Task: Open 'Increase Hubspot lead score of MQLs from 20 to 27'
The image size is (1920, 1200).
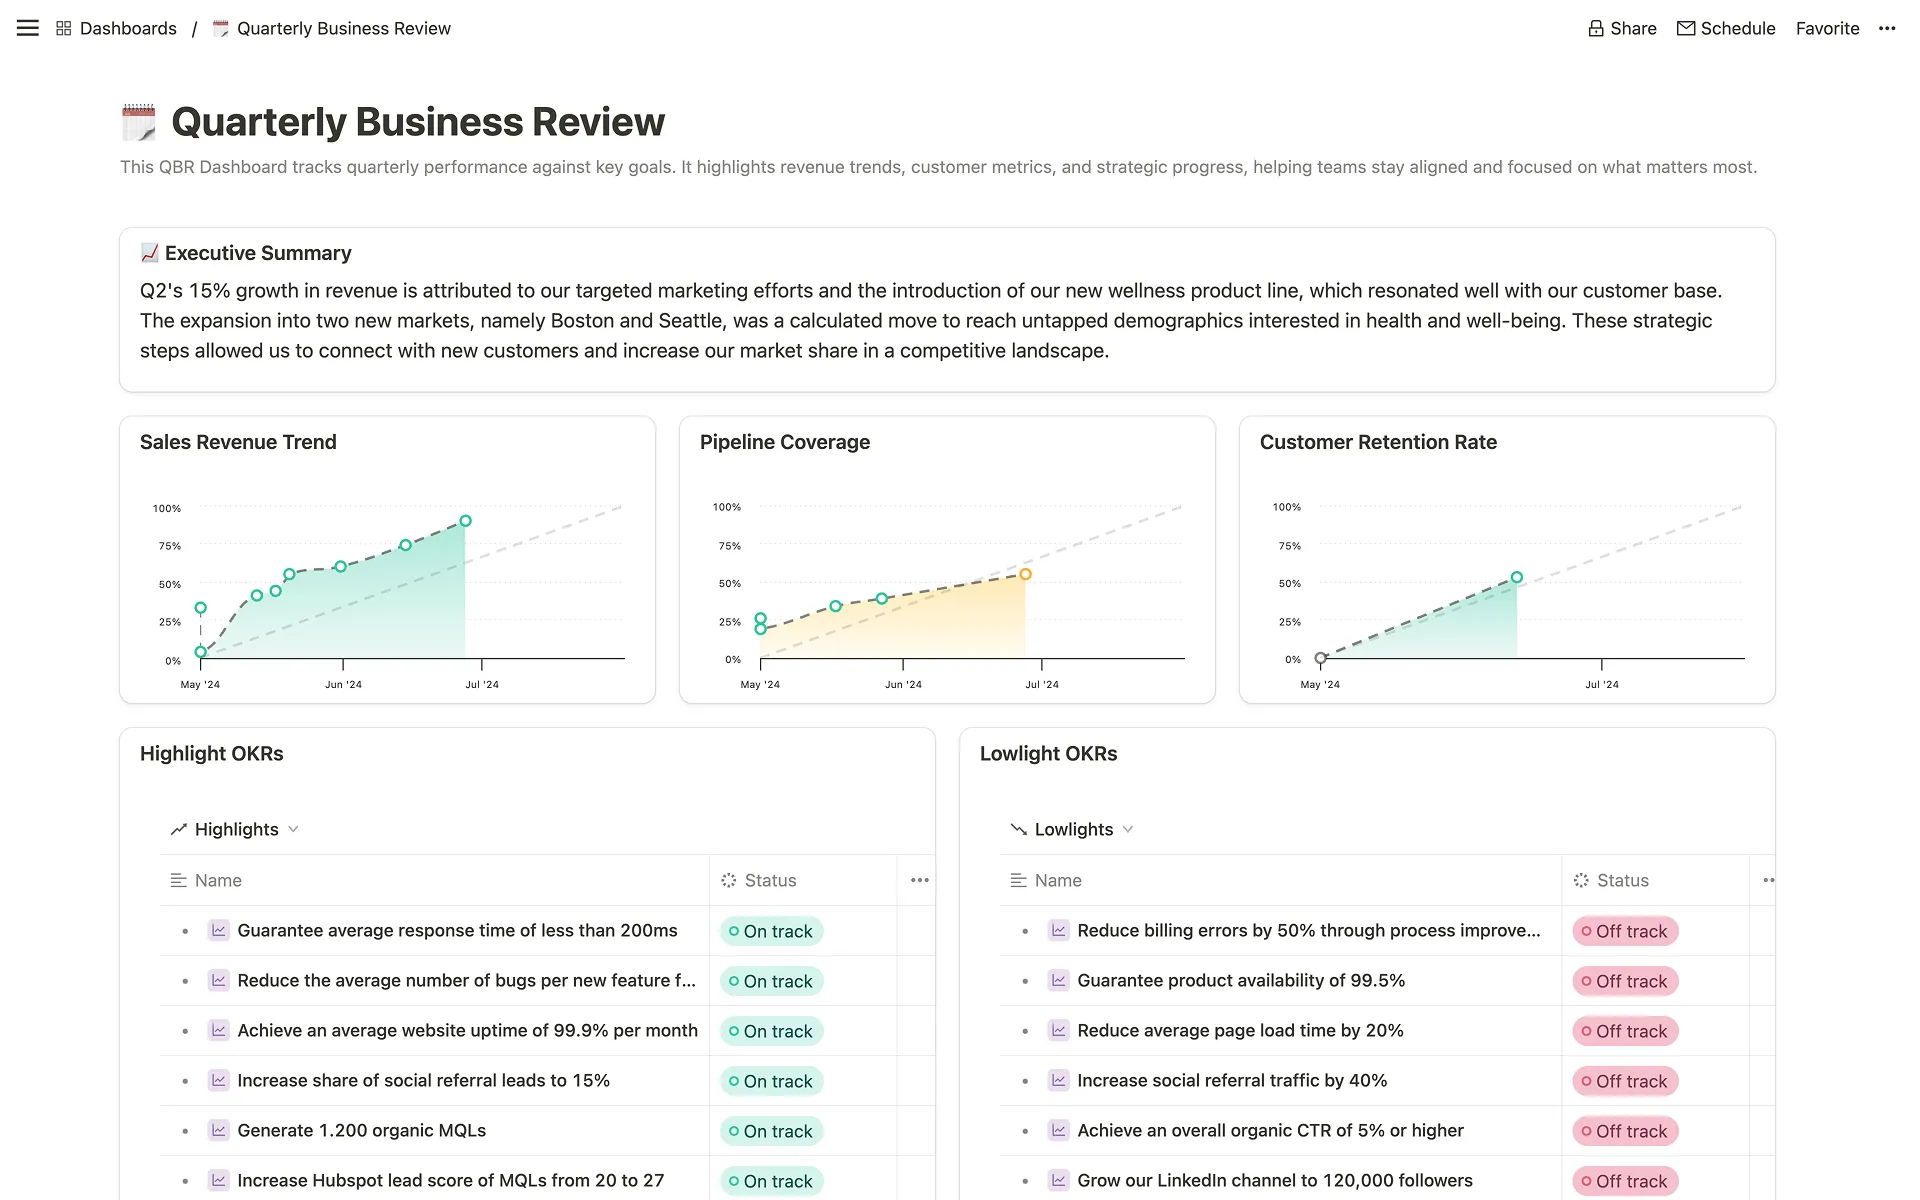Action: click(450, 1180)
